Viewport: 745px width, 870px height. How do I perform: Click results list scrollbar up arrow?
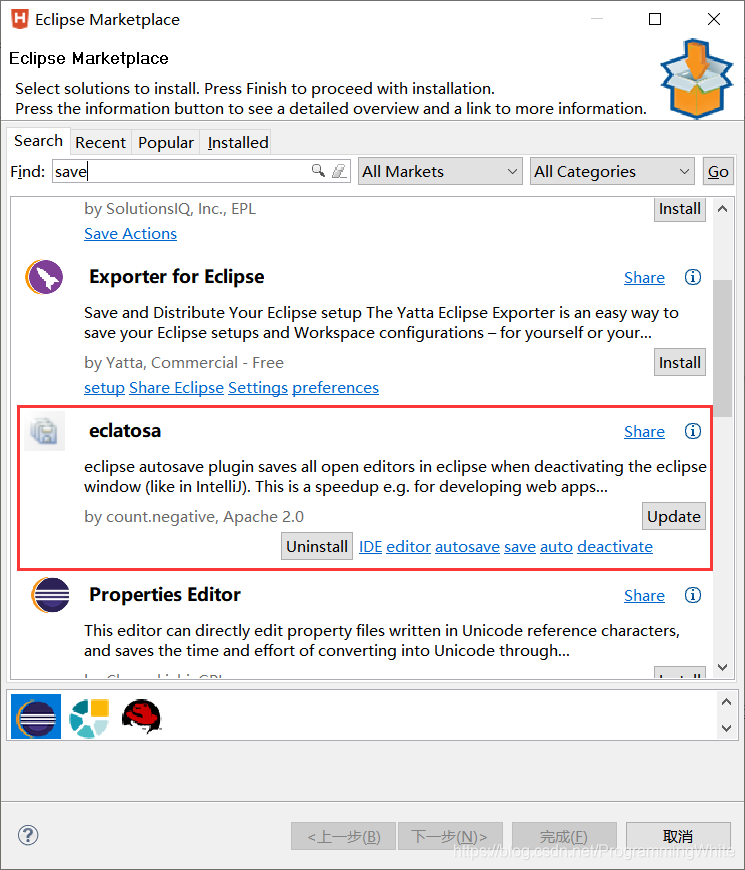pyautogui.click(x=722, y=209)
